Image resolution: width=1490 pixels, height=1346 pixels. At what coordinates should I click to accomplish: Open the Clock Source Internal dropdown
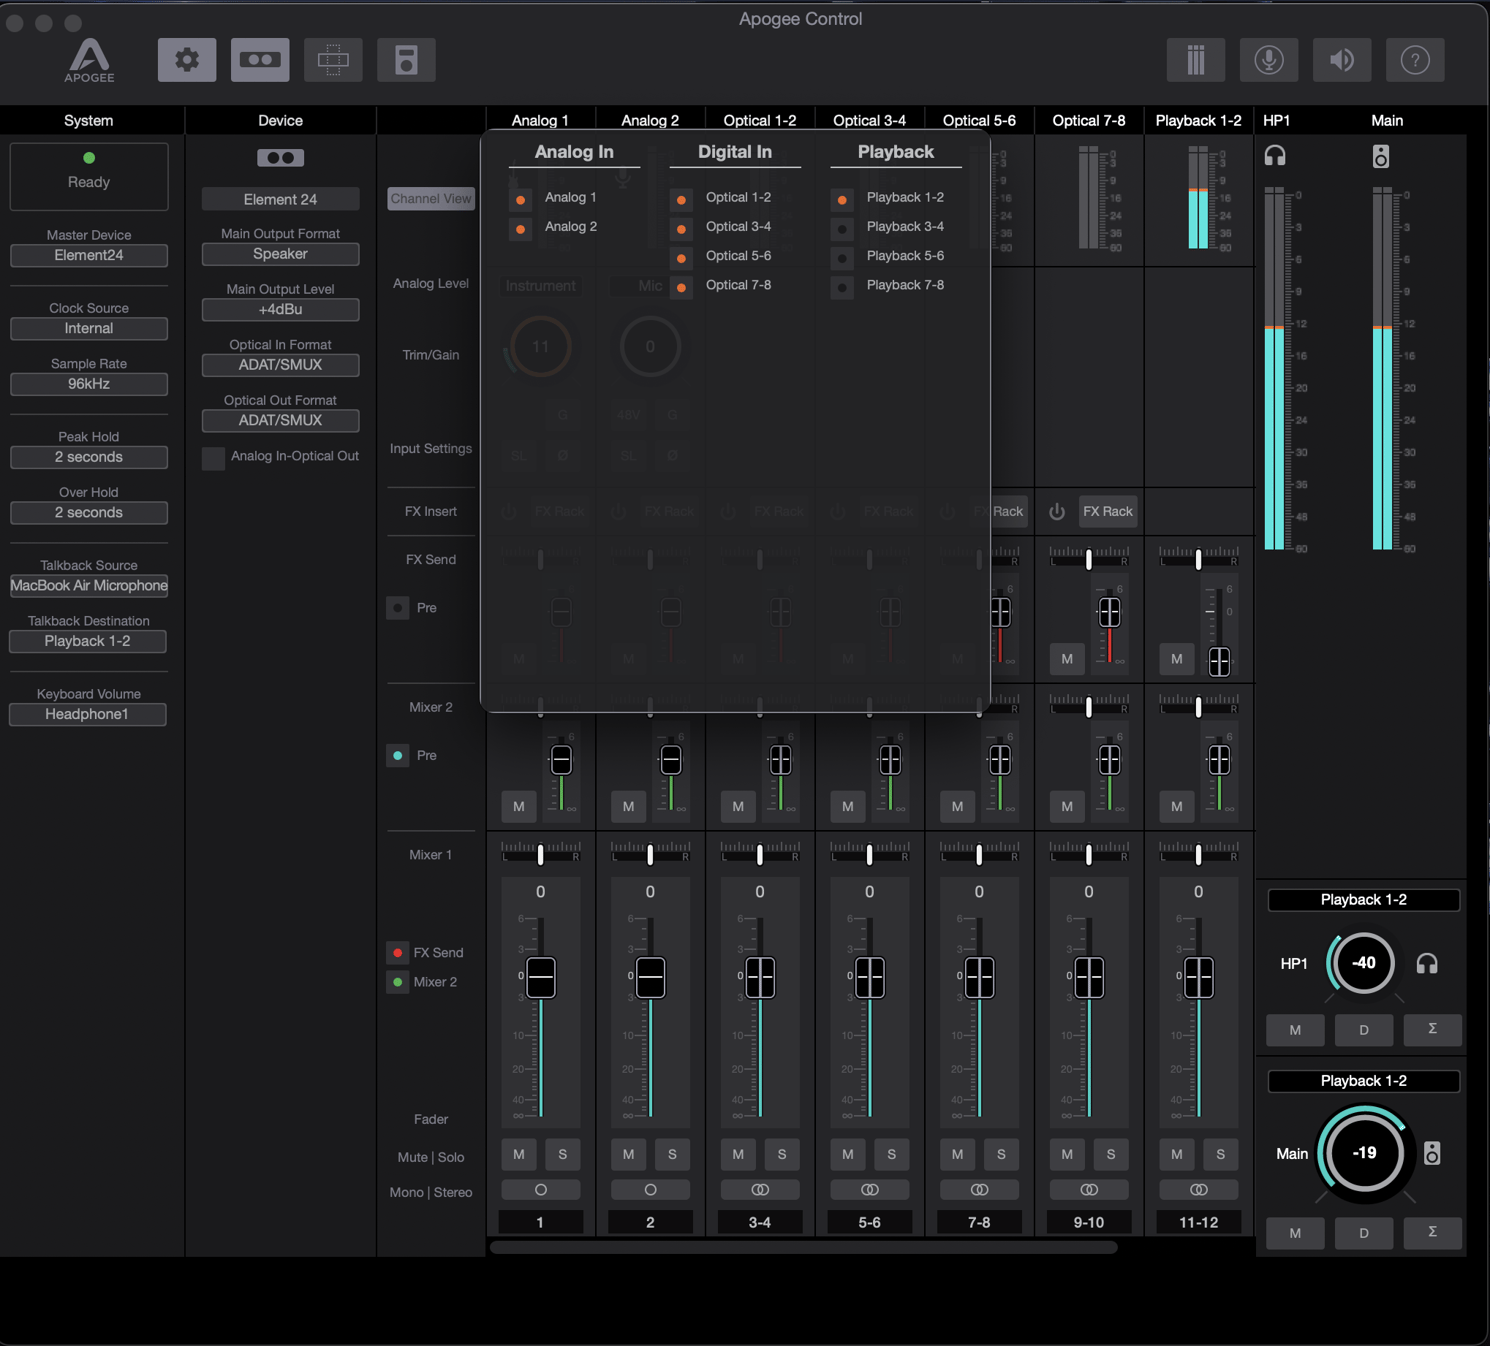(89, 329)
